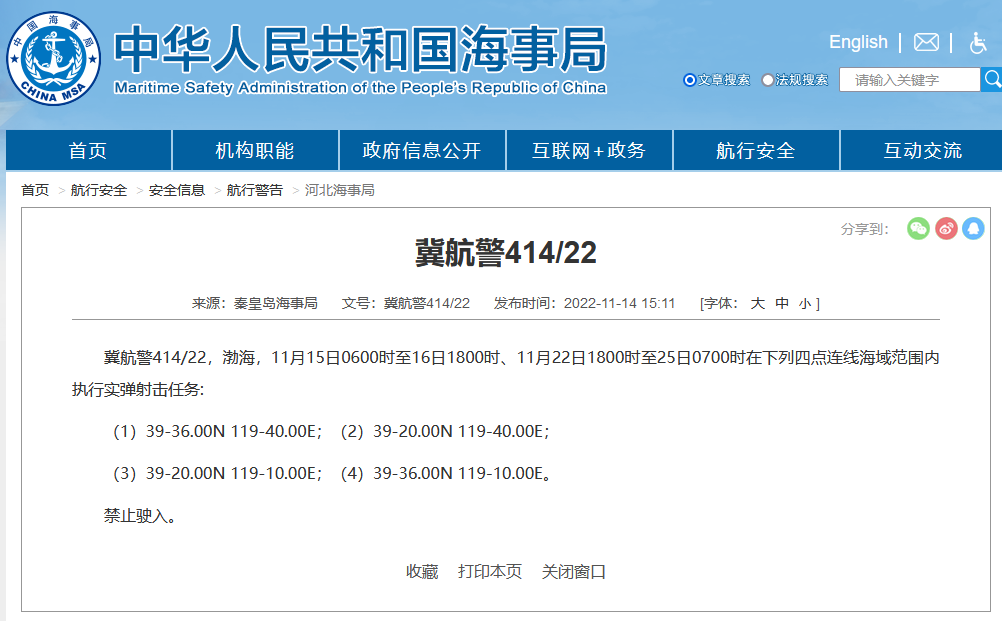Viewport: 1002px width, 621px height.
Task: Click the China MSA anchor logo
Action: tap(54, 58)
